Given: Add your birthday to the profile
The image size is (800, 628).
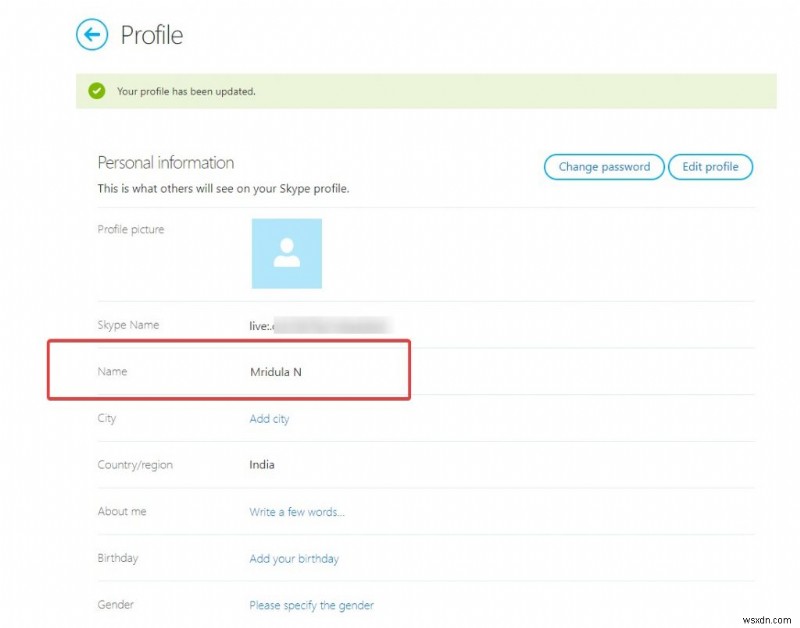Looking at the screenshot, I should coord(295,559).
